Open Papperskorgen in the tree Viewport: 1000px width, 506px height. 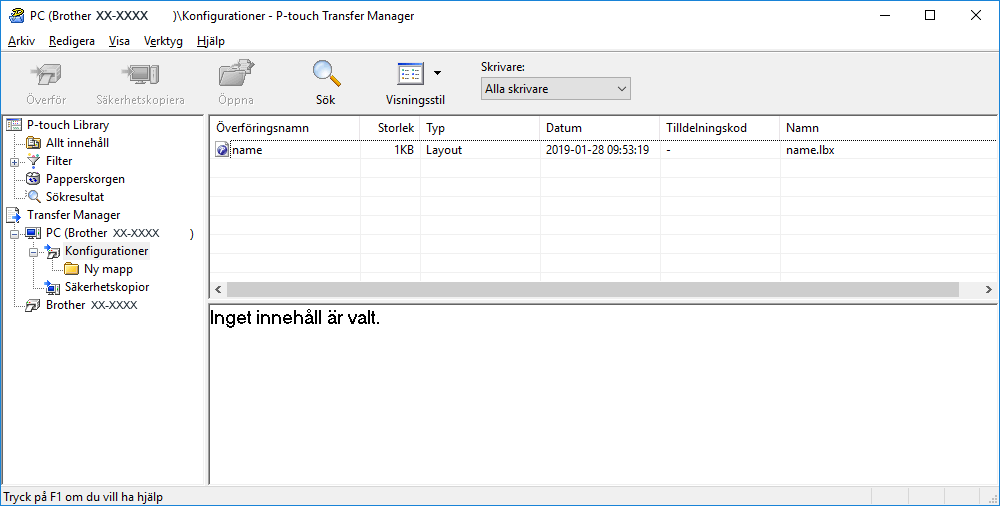click(x=85, y=179)
